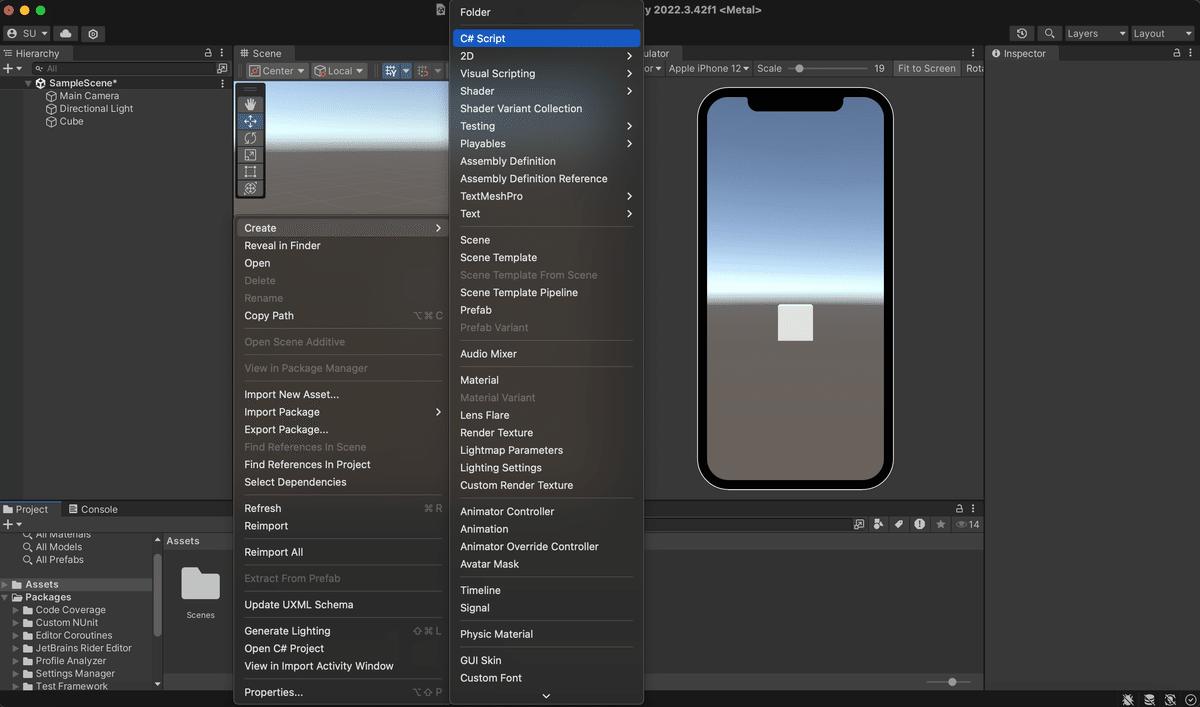Collapse the SampleScene tree arrow
Viewport: 1200px width, 707px height.
coord(29,84)
